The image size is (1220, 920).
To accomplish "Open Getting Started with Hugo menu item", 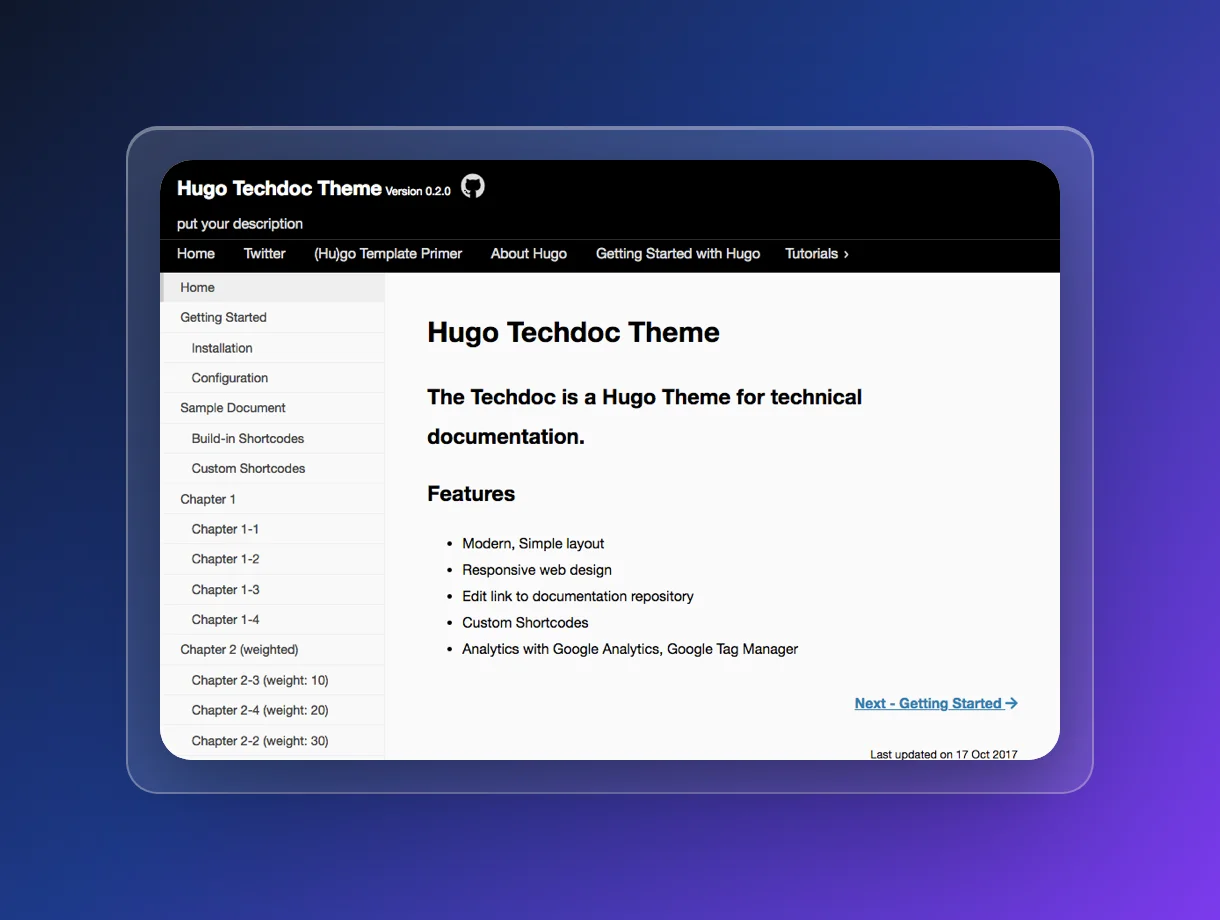I will point(678,254).
